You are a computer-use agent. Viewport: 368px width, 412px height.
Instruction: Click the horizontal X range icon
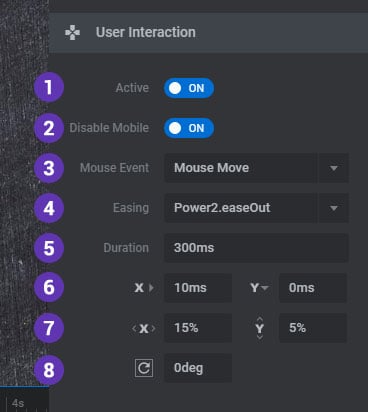[144, 329]
